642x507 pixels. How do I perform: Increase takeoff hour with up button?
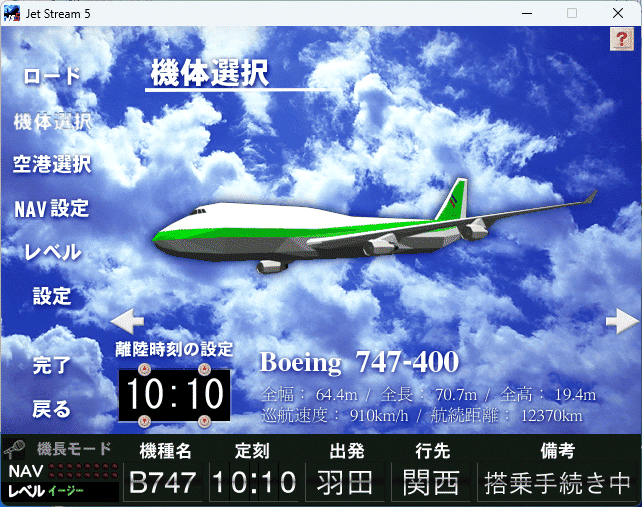[x=144, y=369]
